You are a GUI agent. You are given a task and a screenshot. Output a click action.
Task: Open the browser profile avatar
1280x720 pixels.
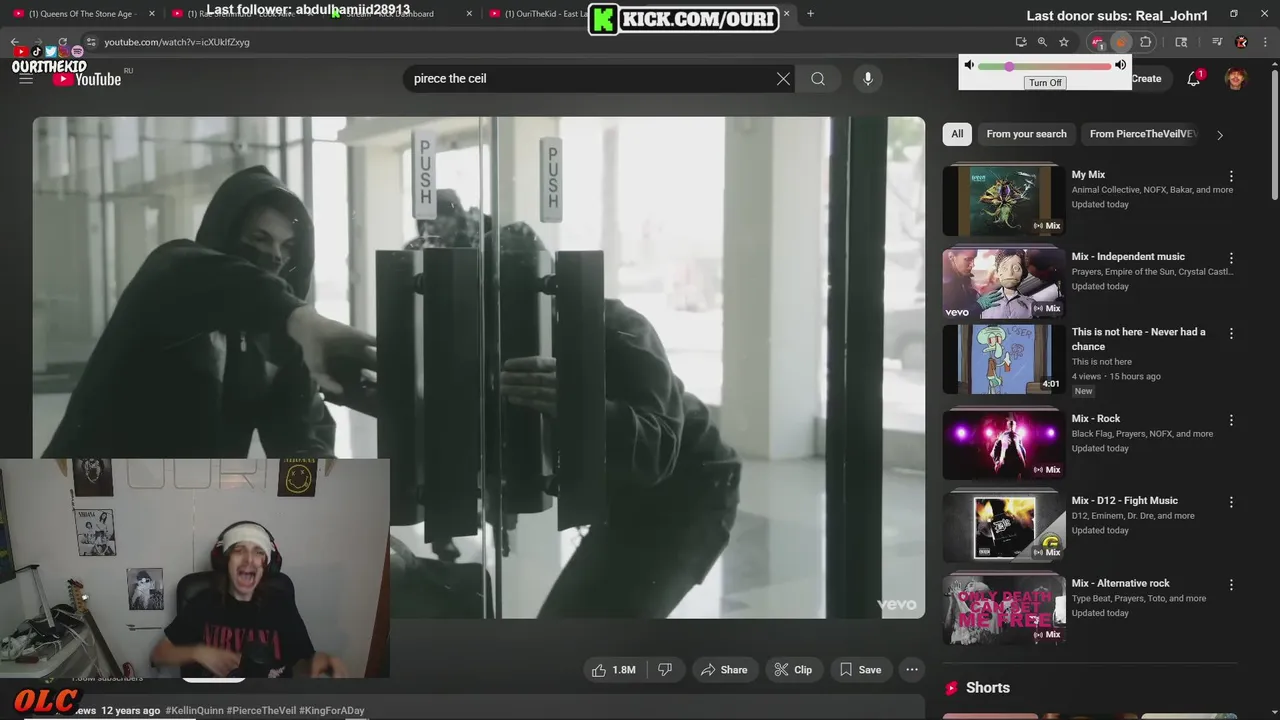(1242, 42)
